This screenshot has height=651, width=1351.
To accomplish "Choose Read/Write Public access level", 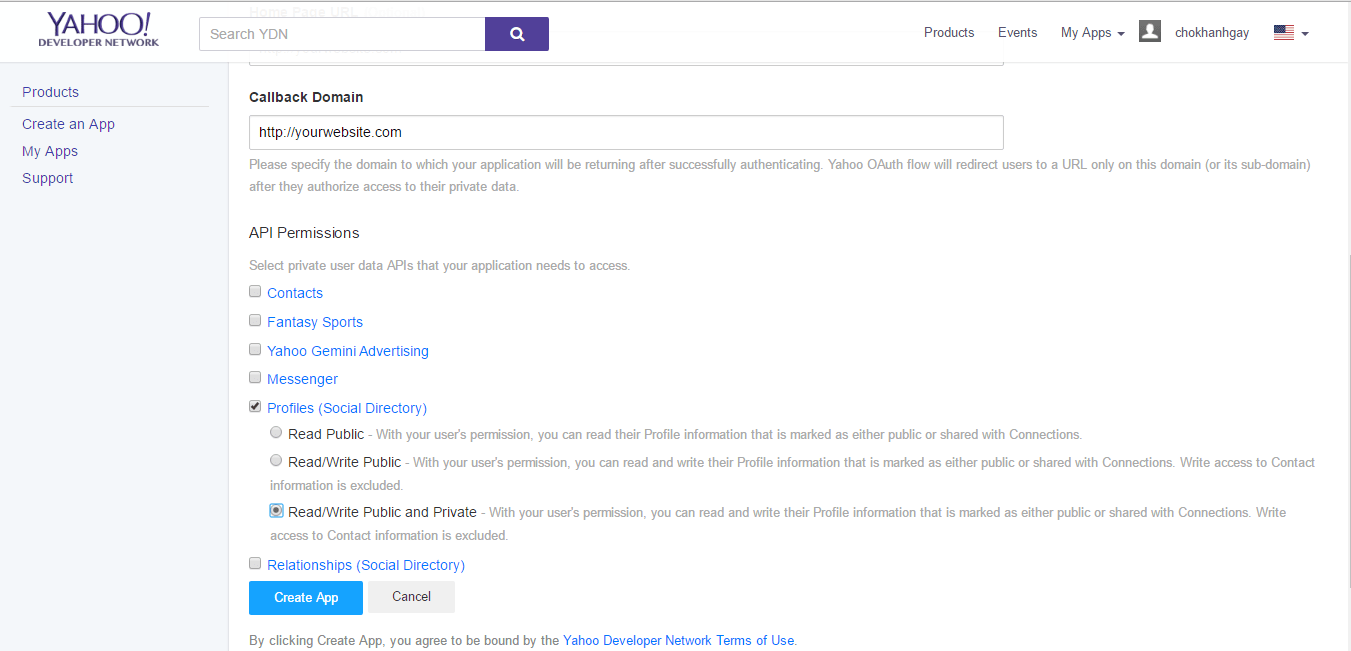I will point(276,460).
